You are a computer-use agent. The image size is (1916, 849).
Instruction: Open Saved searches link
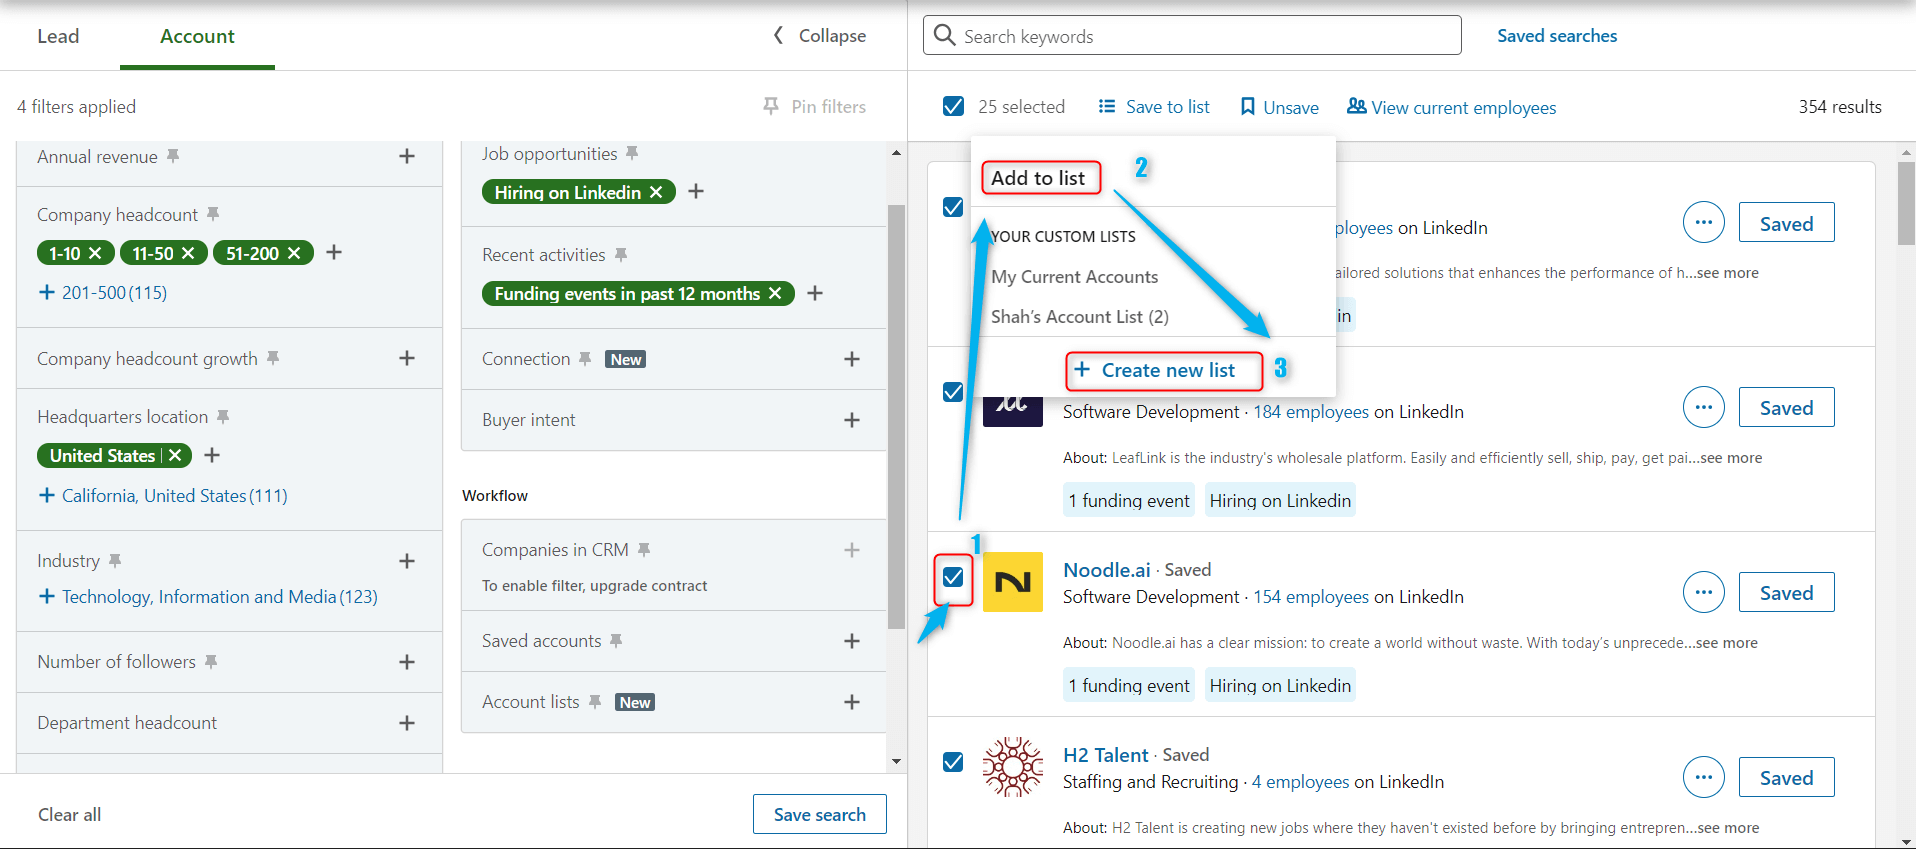[x=1557, y=36]
